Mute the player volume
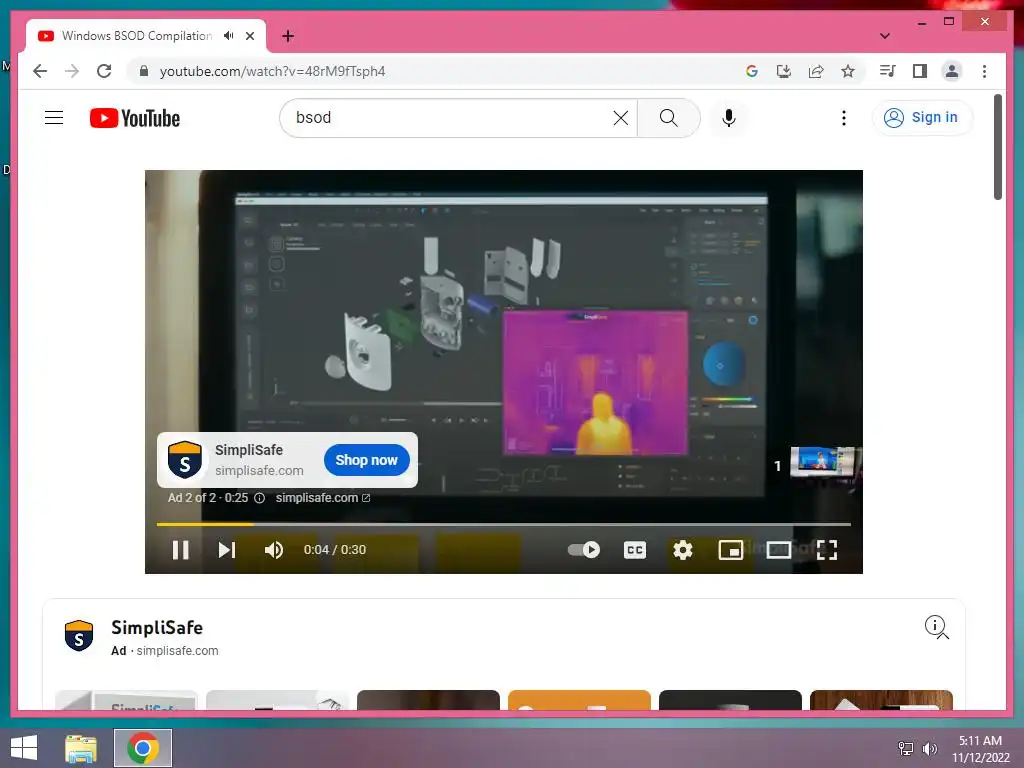Image resolution: width=1024 pixels, height=768 pixels. point(274,550)
